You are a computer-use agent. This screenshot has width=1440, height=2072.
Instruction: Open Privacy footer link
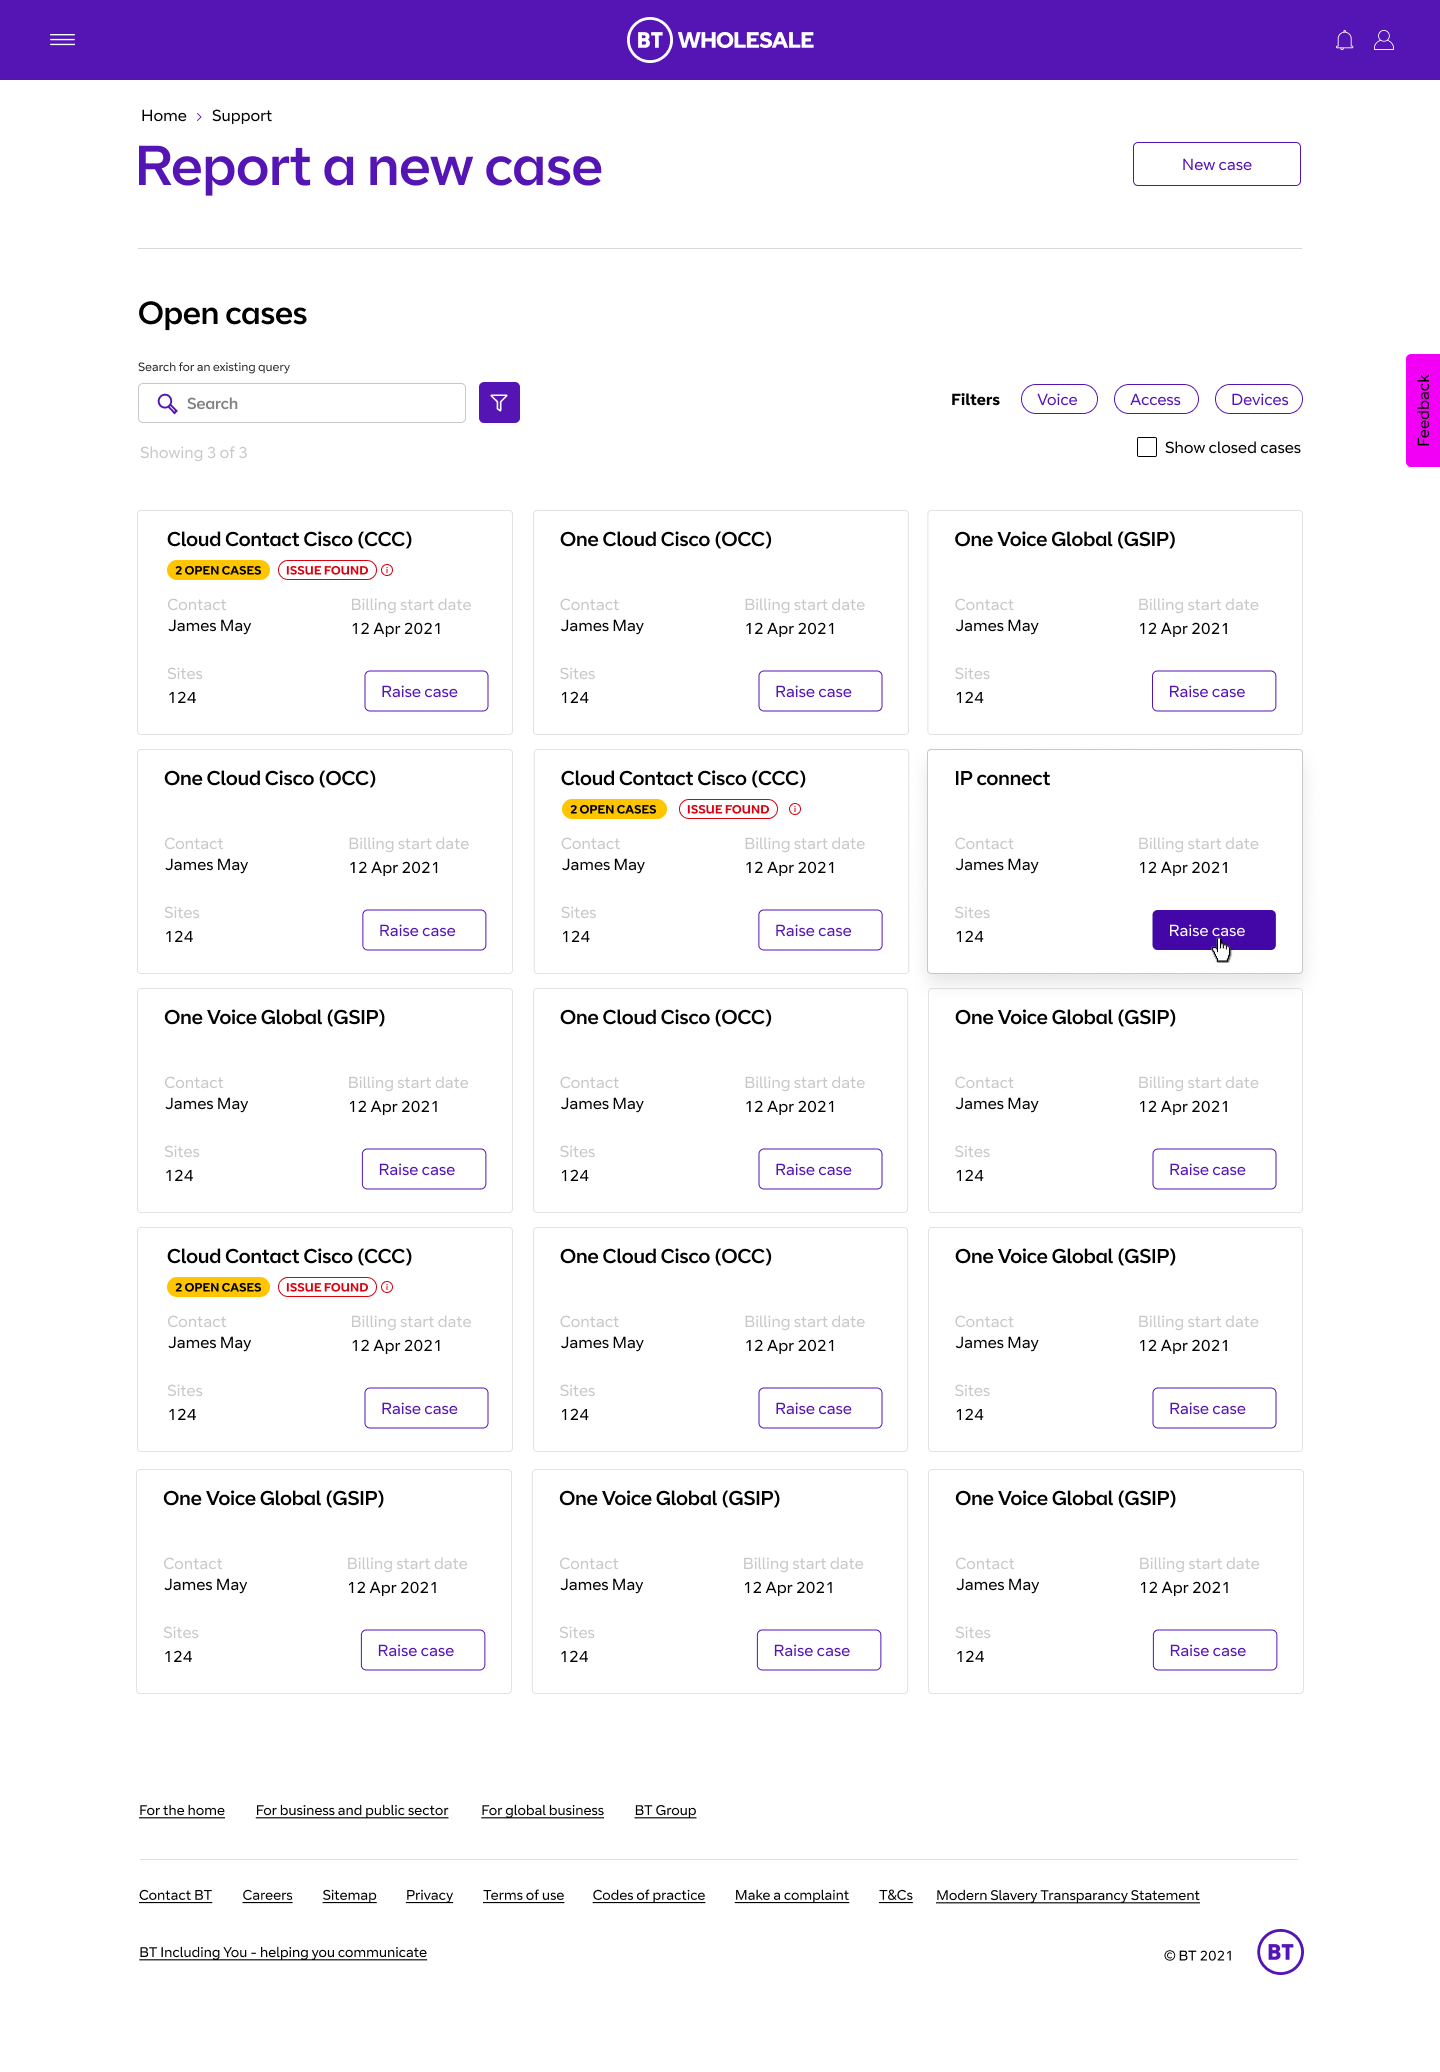tap(430, 1895)
